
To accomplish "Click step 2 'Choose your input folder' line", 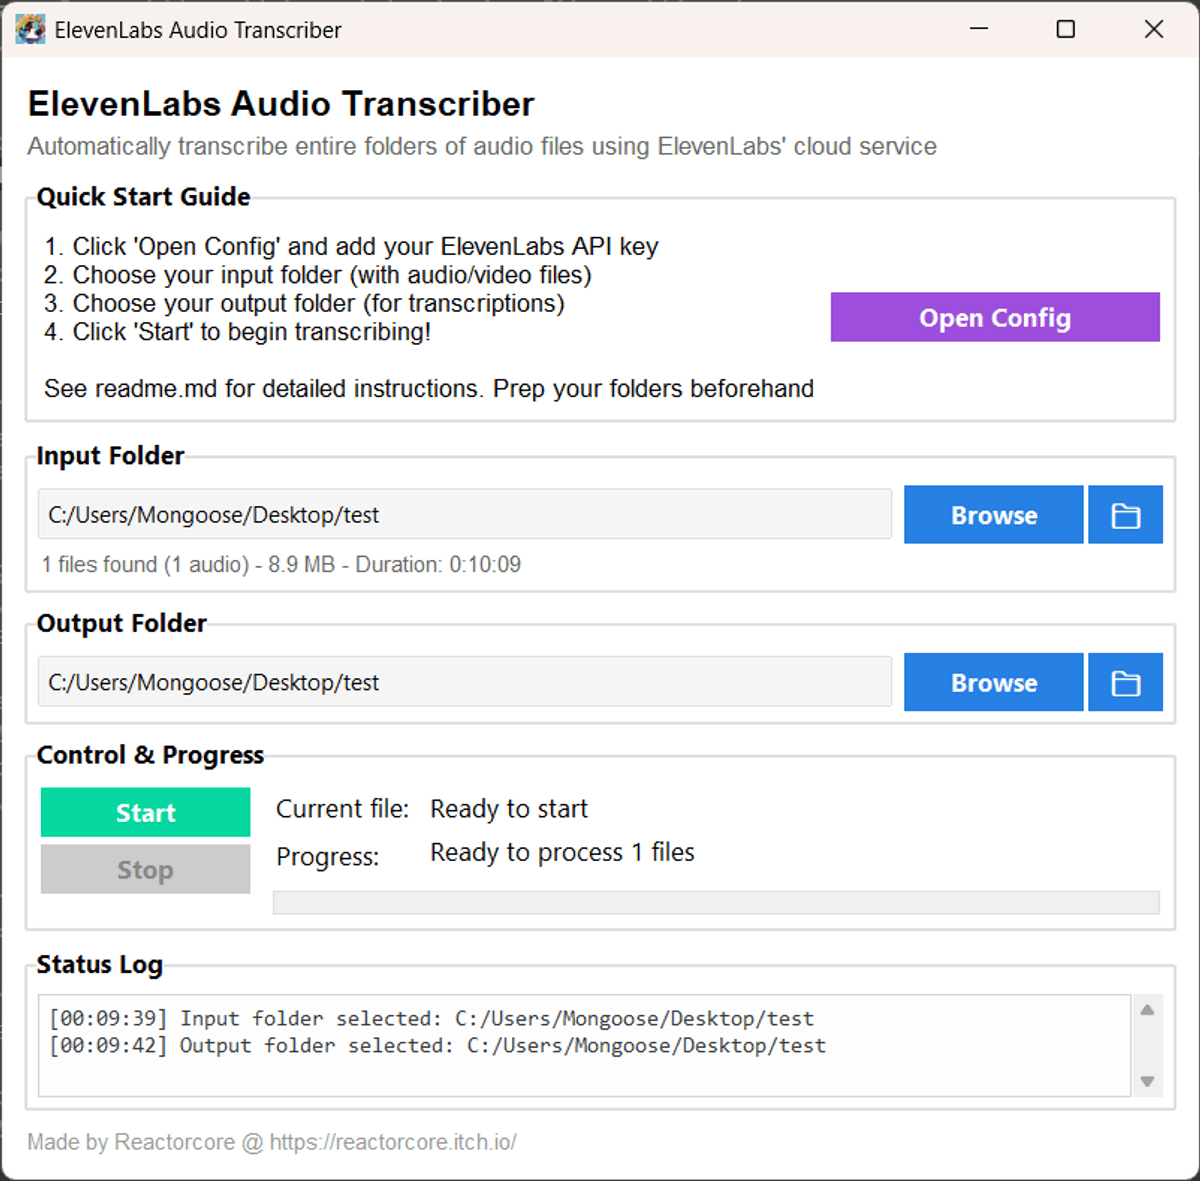I will (318, 274).
